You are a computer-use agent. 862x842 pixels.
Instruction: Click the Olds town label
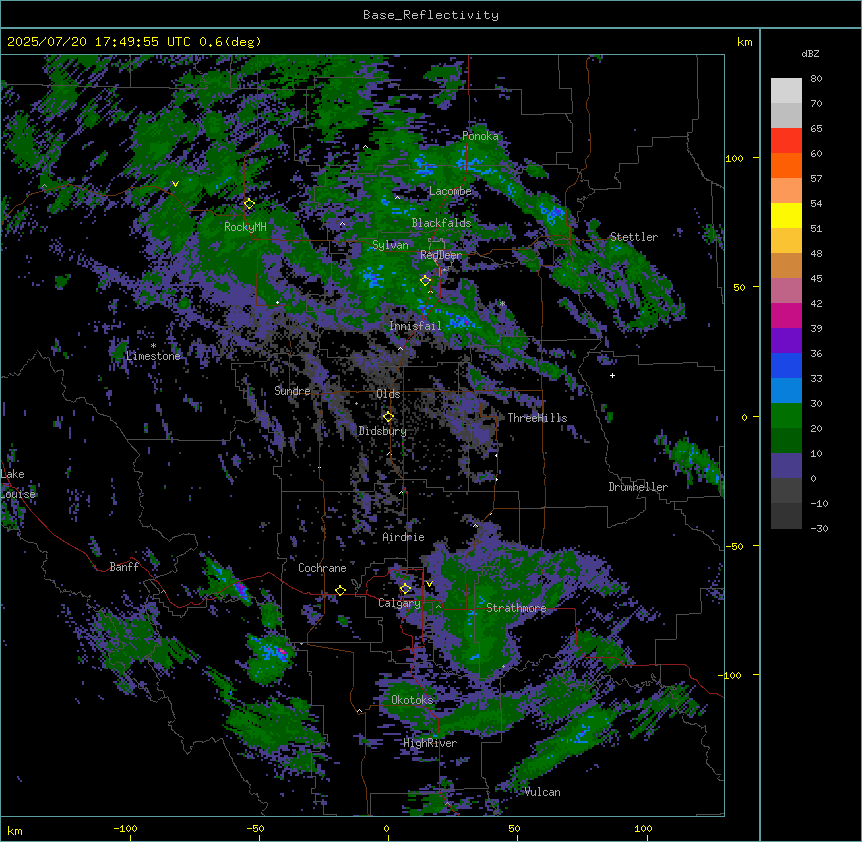(388, 394)
